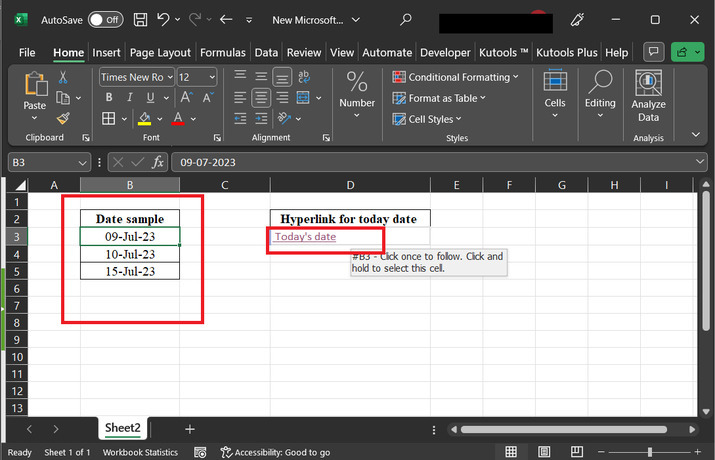The width and height of the screenshot is (715, 460).
Task: Click the Italic button in Font group
Action: pos(128,97)
